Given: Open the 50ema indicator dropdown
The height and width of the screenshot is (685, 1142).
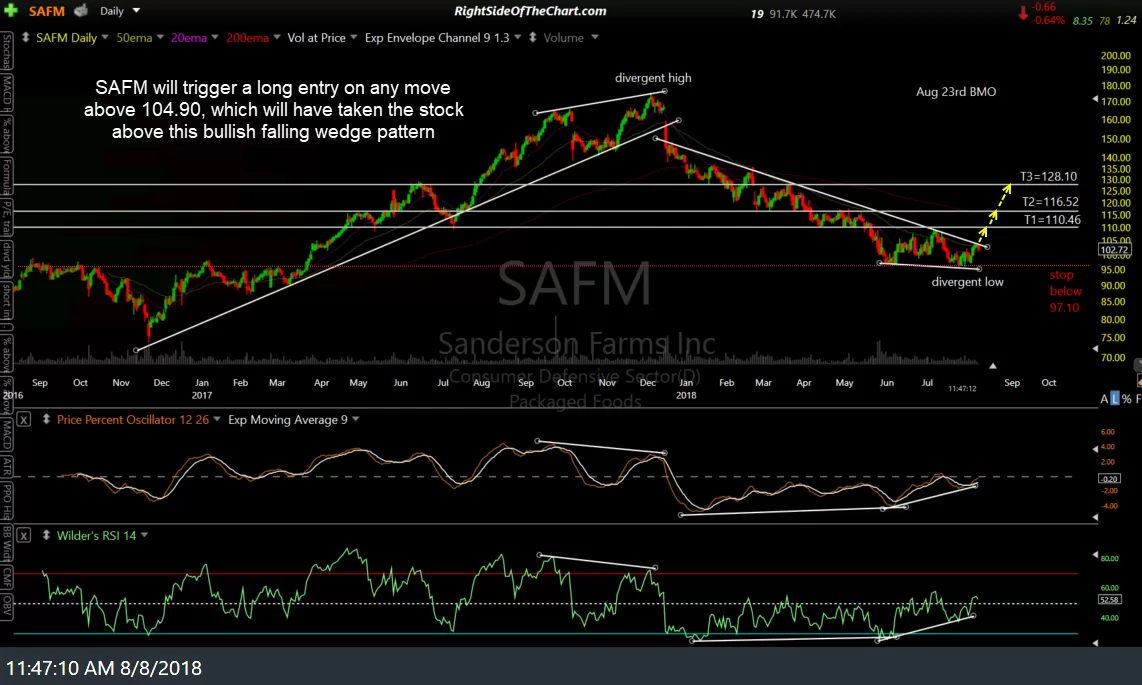Looking at the screenshot, I should 160,37.
